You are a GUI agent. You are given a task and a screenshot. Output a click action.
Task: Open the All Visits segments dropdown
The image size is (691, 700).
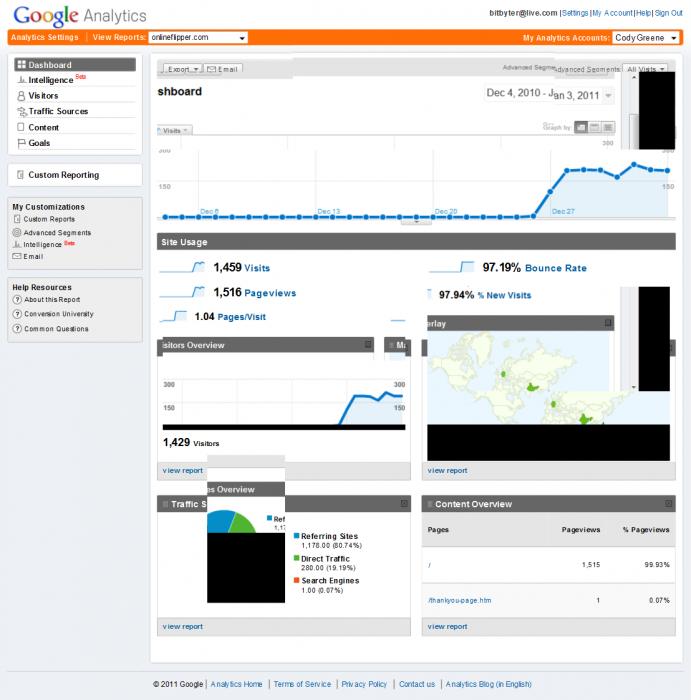click(645, 69)
